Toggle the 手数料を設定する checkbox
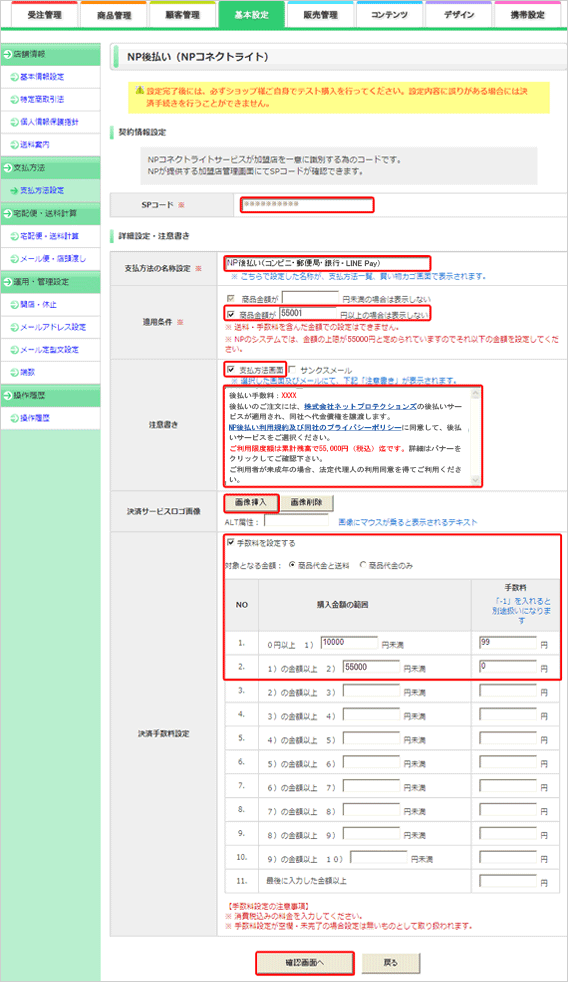This screenshot has width=568, height=982. pos(230,542)
